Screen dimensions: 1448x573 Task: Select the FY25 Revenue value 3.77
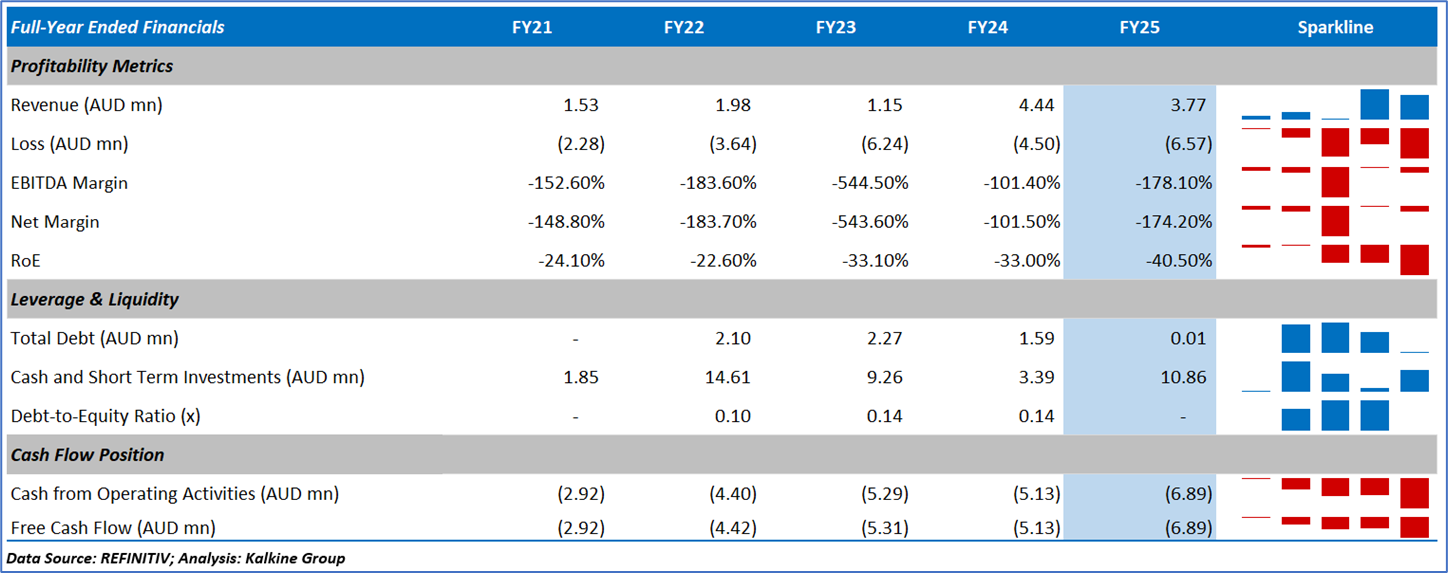coord(1189,105)
